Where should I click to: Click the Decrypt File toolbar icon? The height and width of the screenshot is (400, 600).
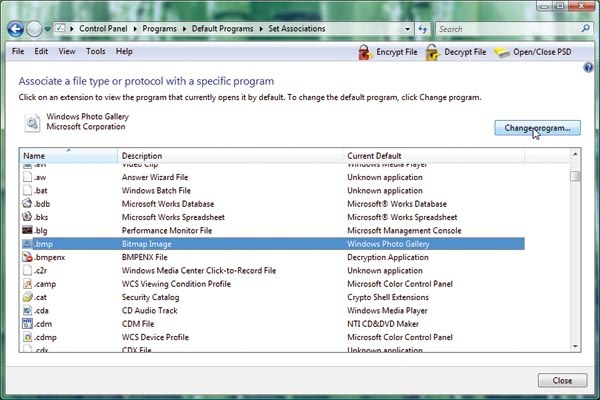[432, 51]
